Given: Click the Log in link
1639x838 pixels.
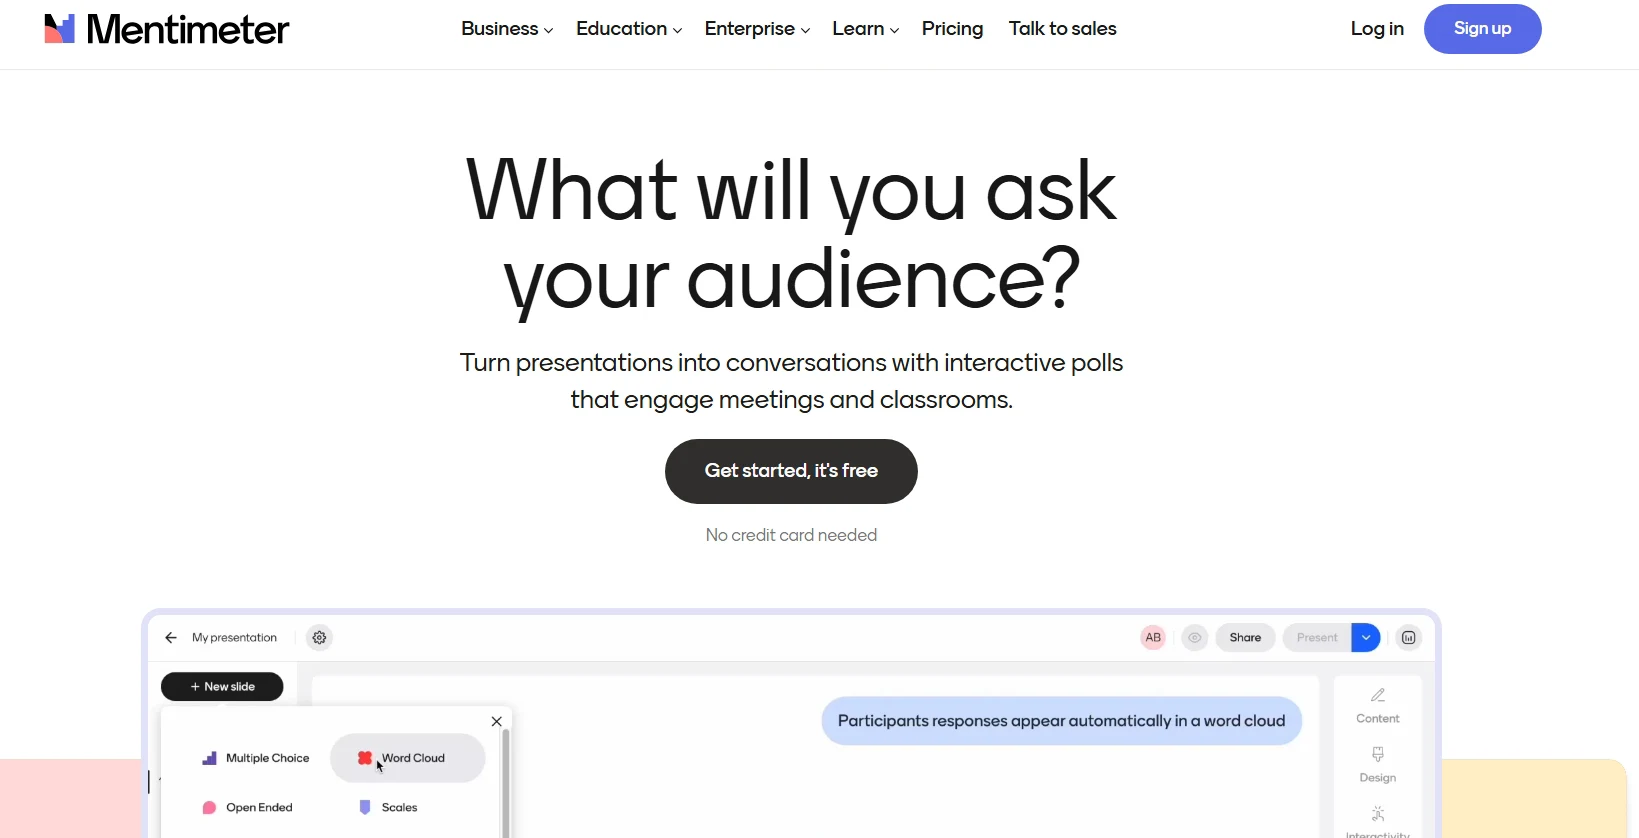Looking at the screenshot, I should click(1376, 29).
